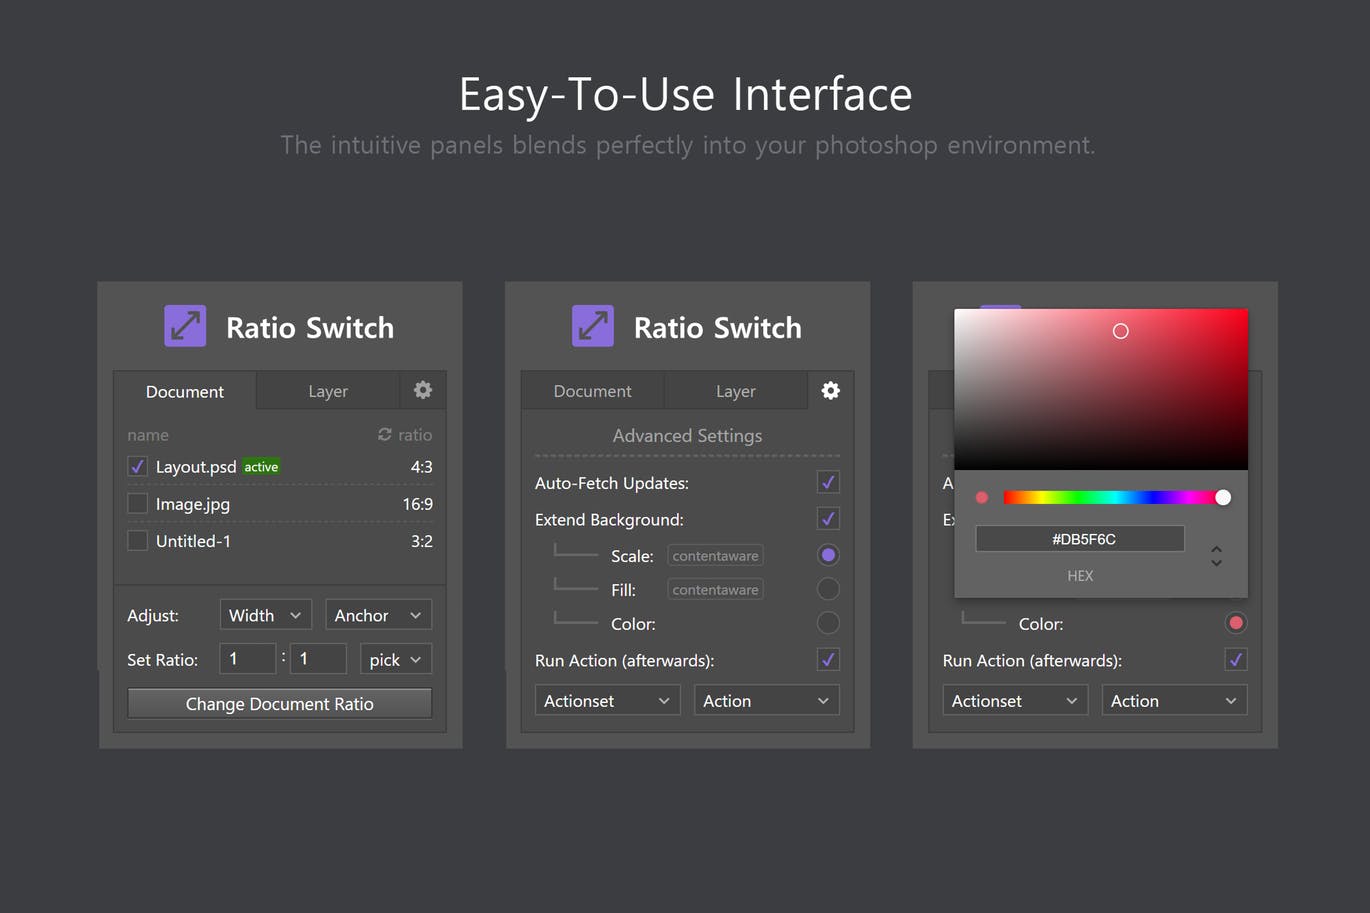Open the settings gear on the first panel
The height and width of the screenshot is (913, 1370).
pos(422,390)
